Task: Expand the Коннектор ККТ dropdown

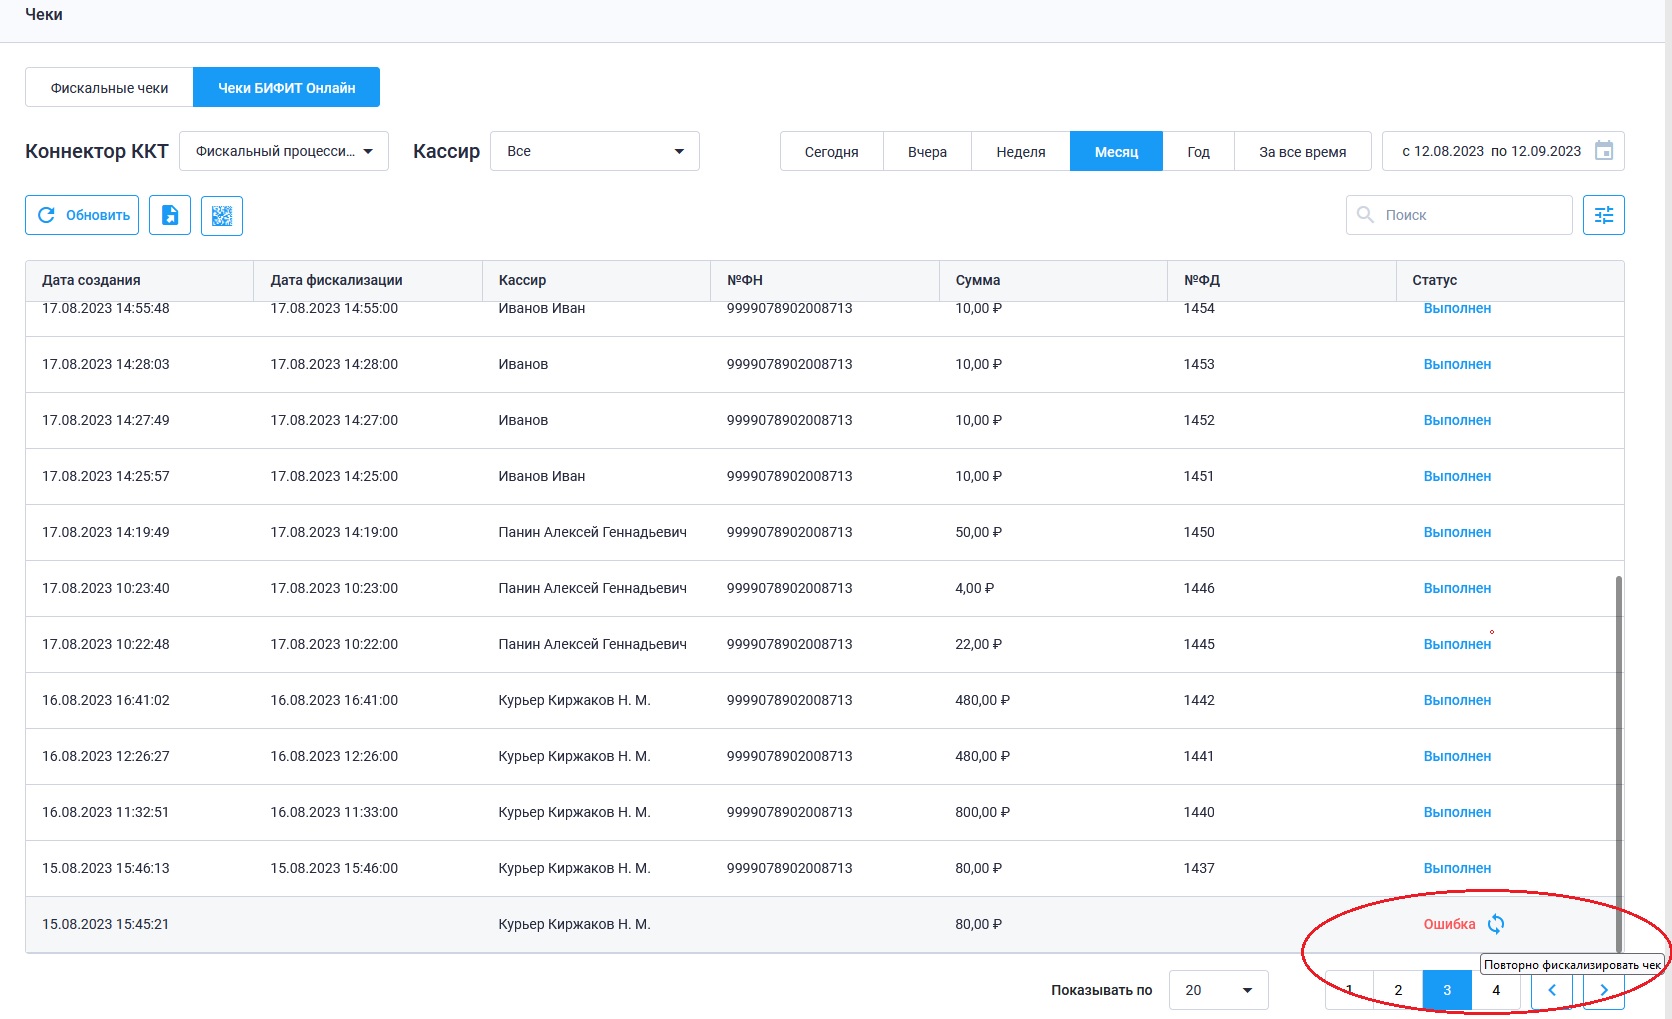Action: pyautogui.click(x=284, y=151)
